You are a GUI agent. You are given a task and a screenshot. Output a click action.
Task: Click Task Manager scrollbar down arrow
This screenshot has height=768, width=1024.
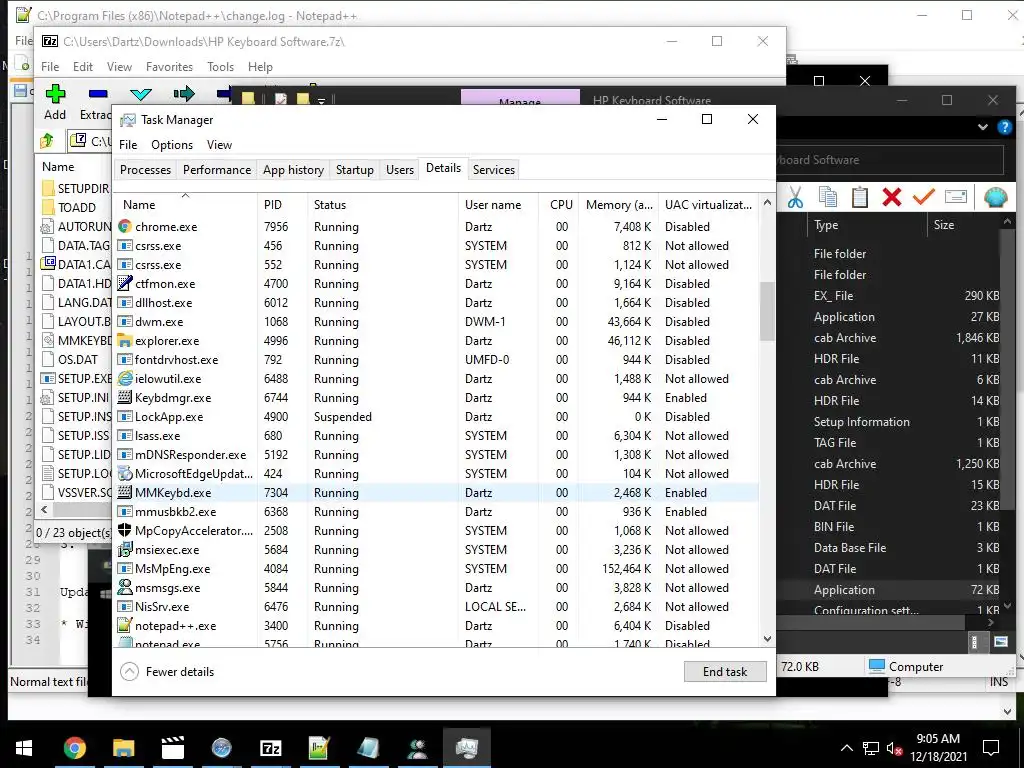[767, 639]
